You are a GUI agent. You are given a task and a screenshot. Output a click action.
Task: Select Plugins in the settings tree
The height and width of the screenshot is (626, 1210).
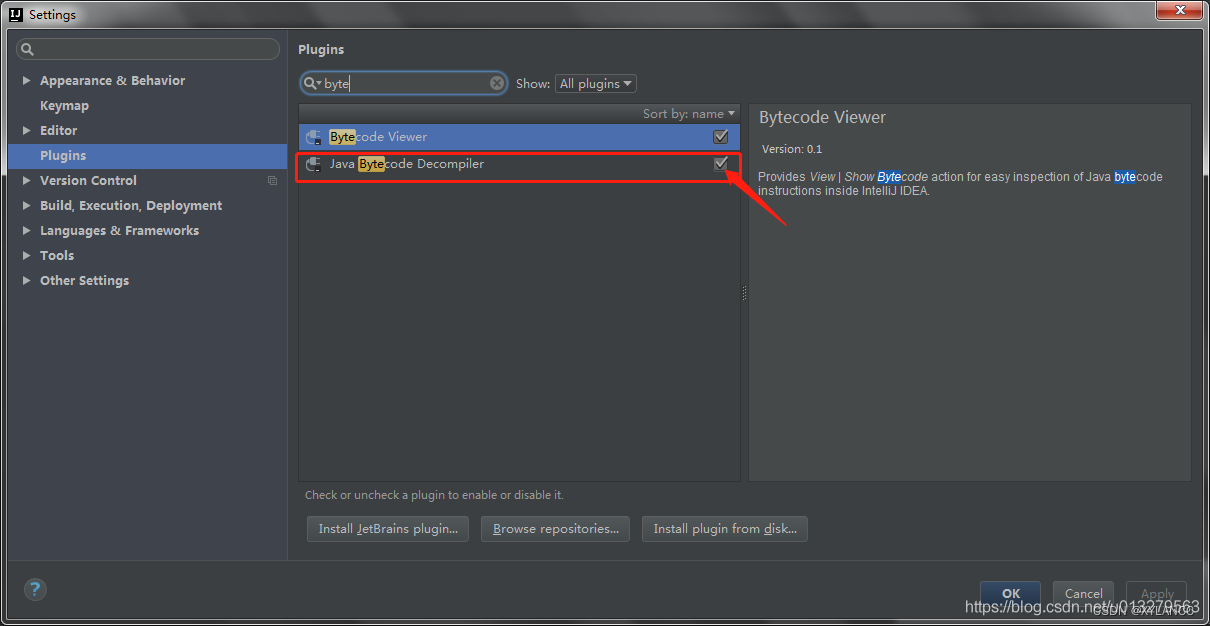[x=147, y=156]
